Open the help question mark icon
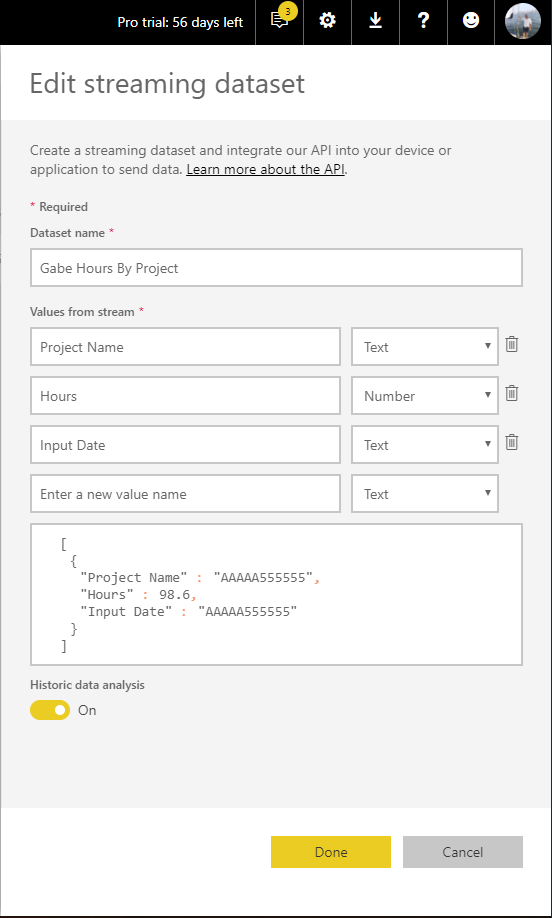This screenshot has height=918, width=552. pyautogui.click(x=423, y=22)
